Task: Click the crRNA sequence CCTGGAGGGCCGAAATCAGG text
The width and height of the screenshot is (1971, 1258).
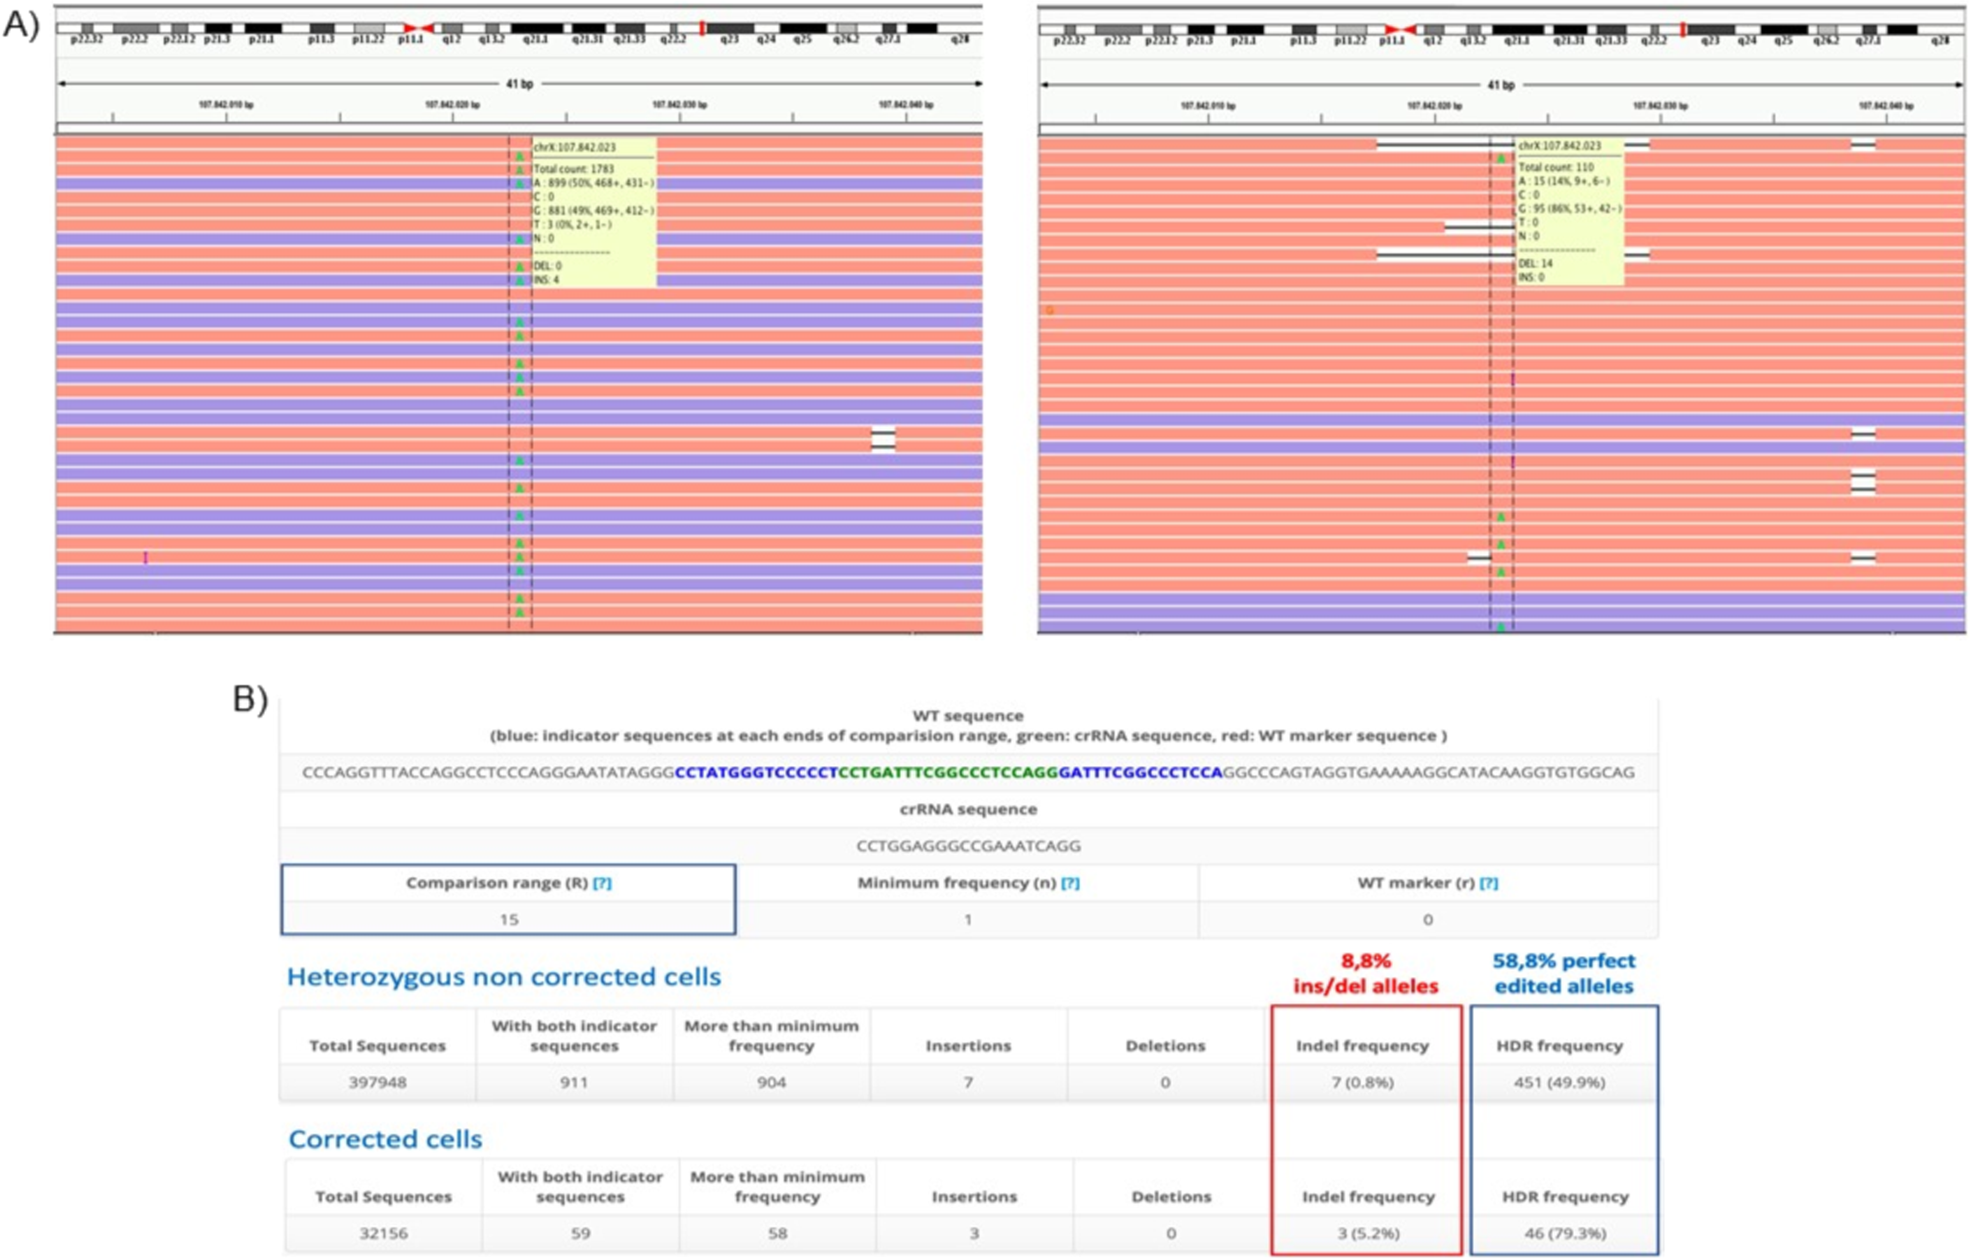Action: pyautogui.click(x=968, y=846)
